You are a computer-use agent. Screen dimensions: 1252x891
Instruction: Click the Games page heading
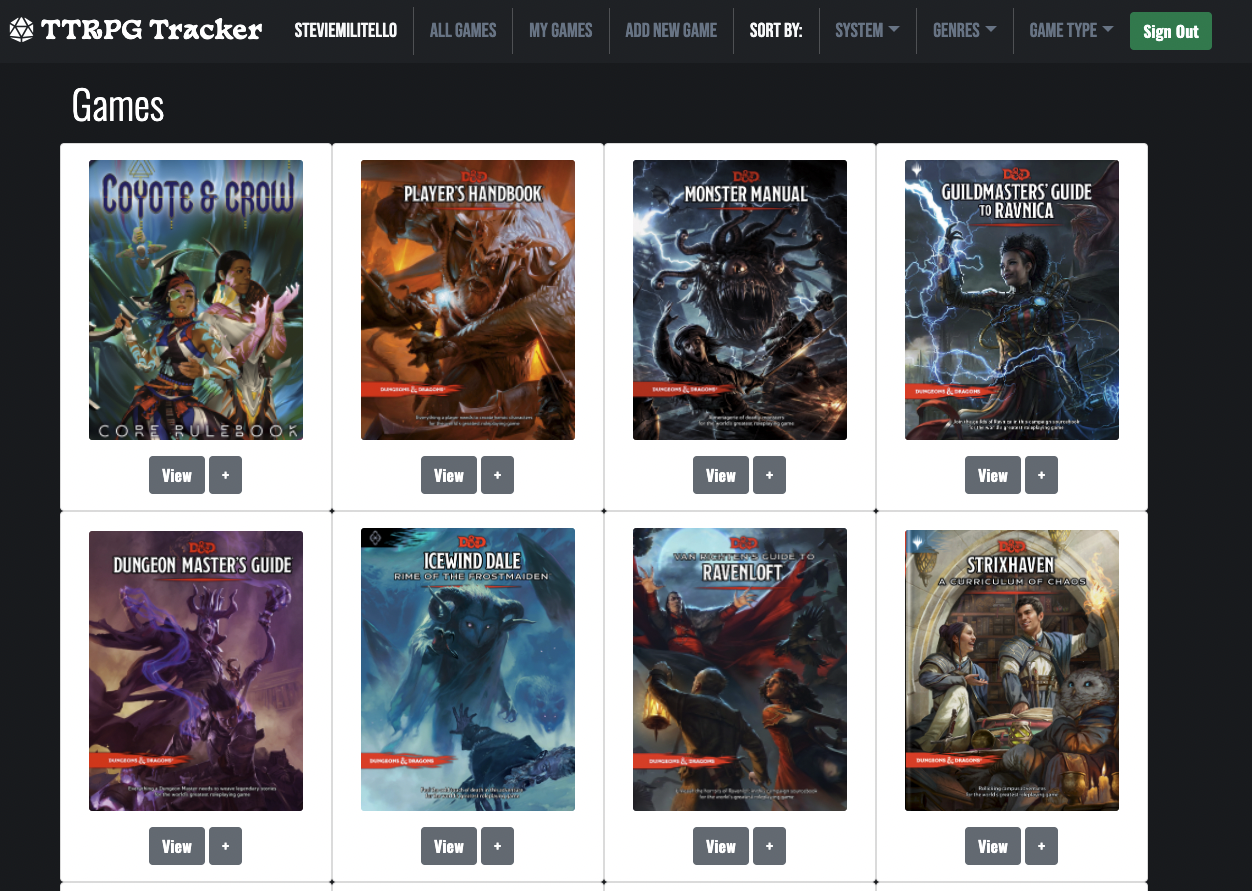[118, 105]
